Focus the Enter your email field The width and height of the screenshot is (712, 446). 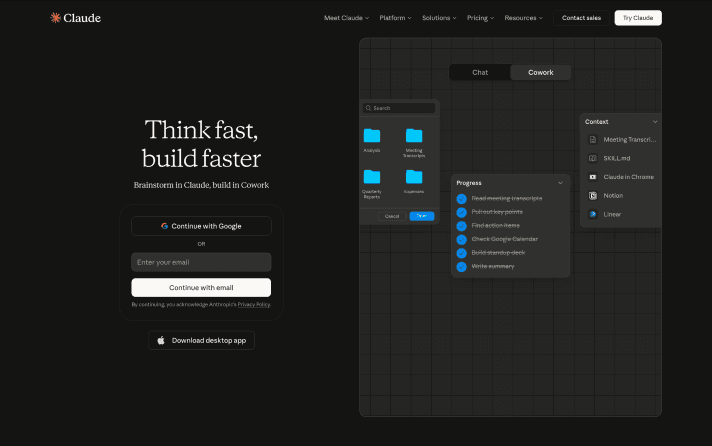pos(201,262)
